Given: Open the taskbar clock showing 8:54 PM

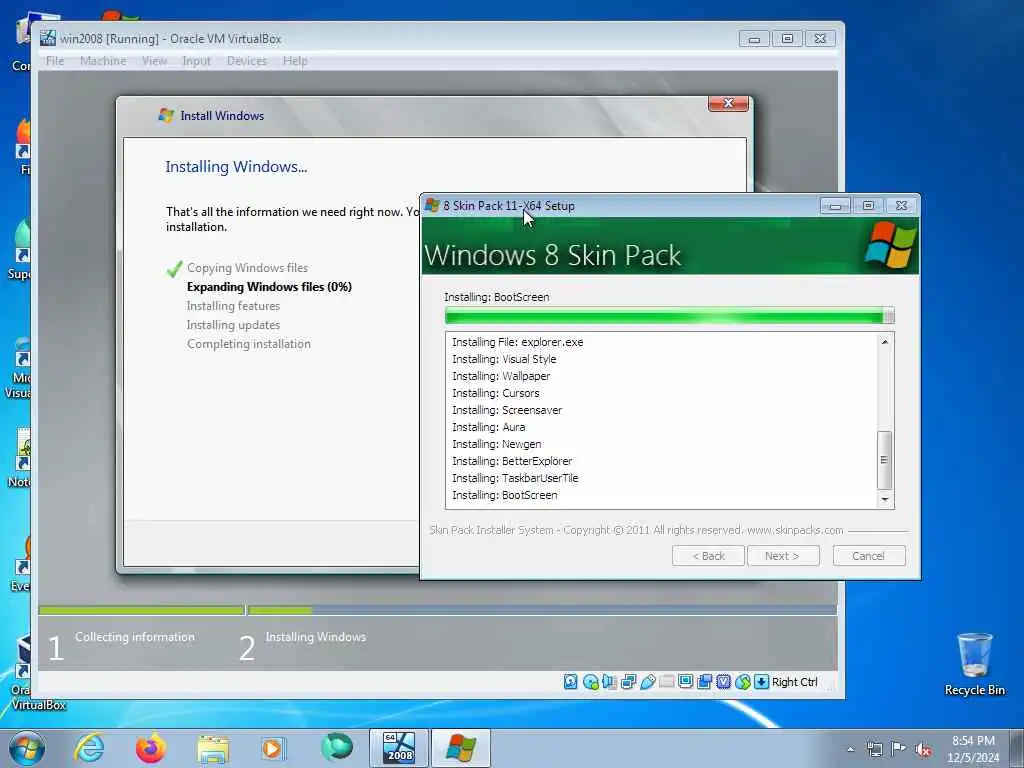Looking at the screenshot, I should coord(972,749).
